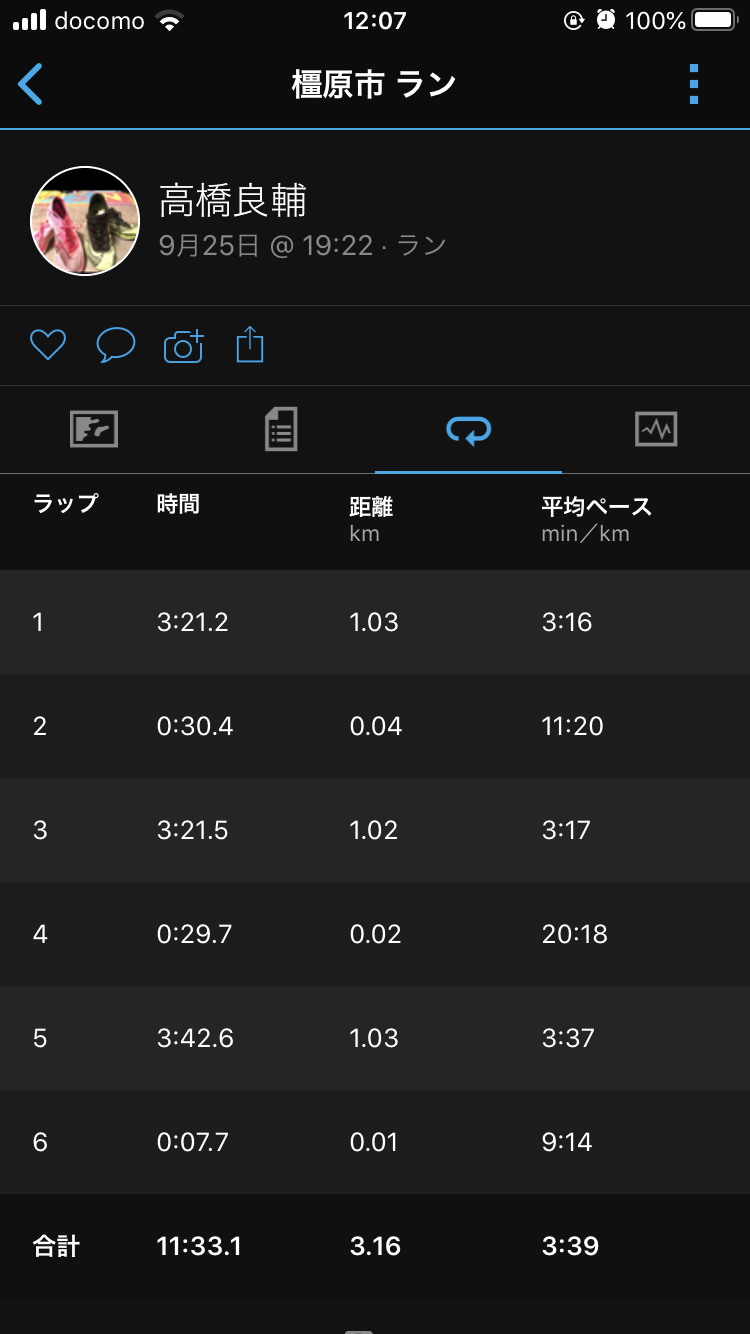The width and height of the screenshot is (750, 1334).
Task: Tap the 橿原市 ラン activity title
Action: click(x=374, y=85)
